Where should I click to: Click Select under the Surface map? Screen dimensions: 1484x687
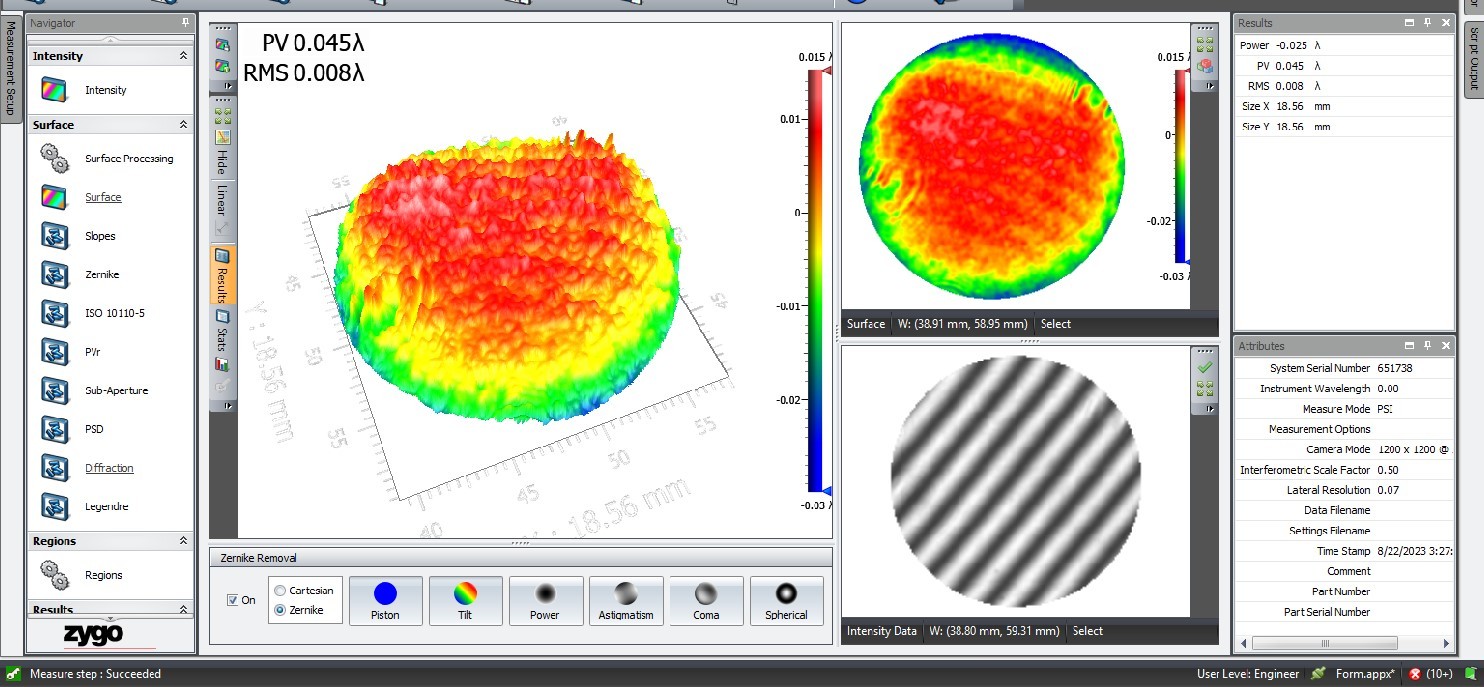1055,324
